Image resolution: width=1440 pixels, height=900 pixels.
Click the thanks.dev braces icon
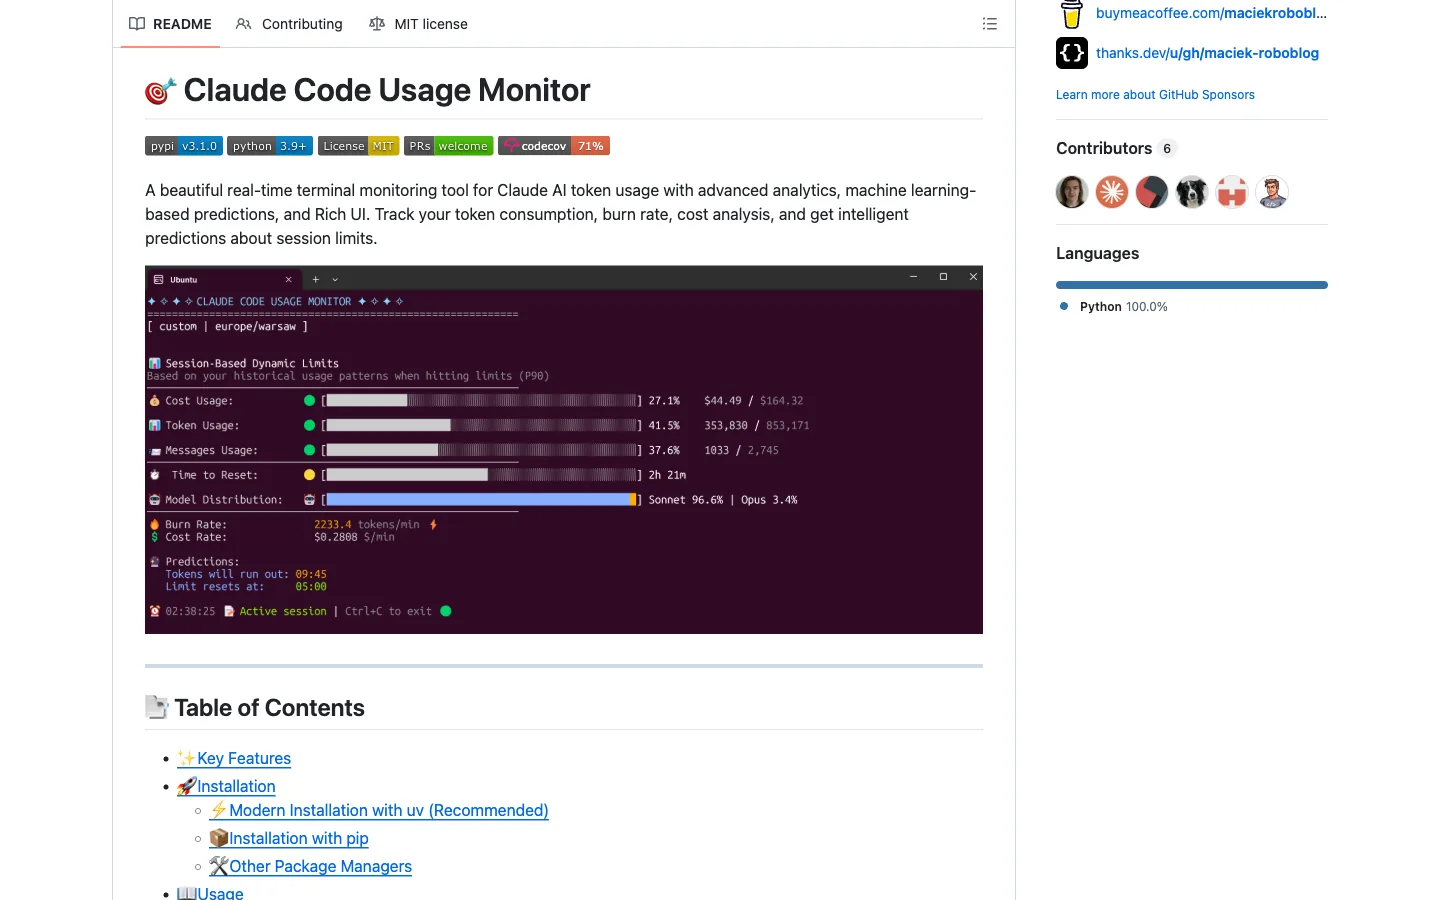click(1072, 53)
